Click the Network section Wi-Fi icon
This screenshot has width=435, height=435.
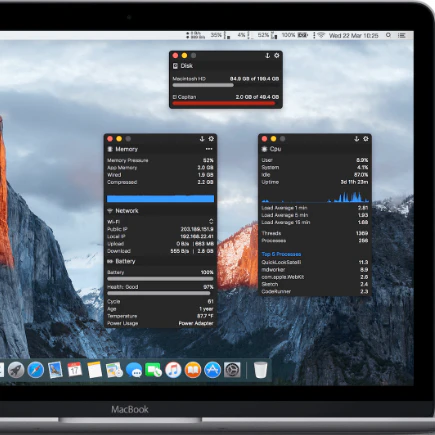coord(110,211)
